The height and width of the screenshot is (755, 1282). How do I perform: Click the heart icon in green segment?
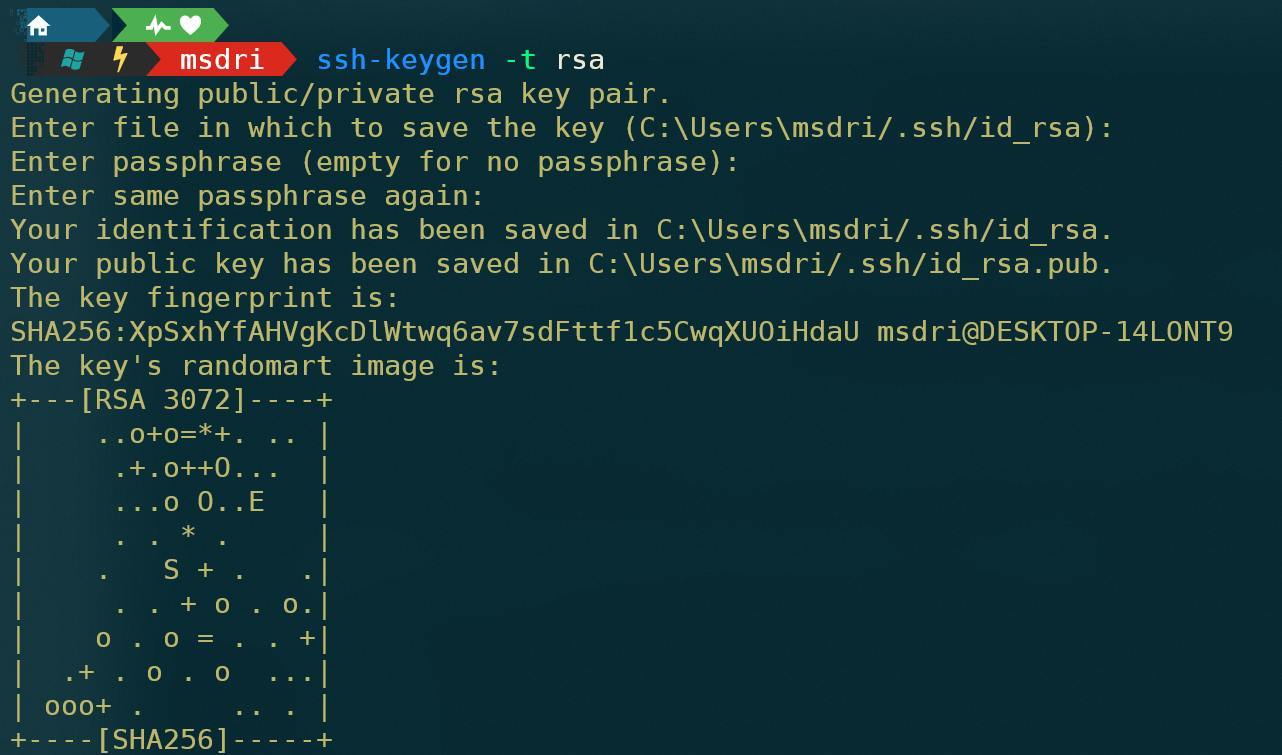tap(190, 26)
